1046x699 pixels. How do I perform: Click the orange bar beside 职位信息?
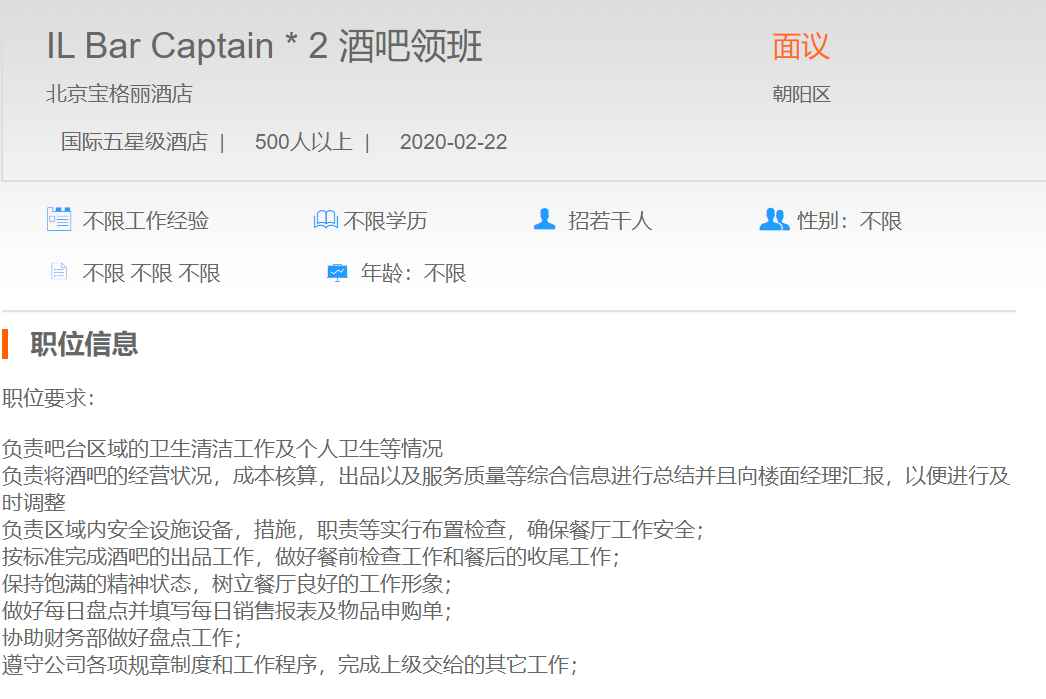point(5,344)
